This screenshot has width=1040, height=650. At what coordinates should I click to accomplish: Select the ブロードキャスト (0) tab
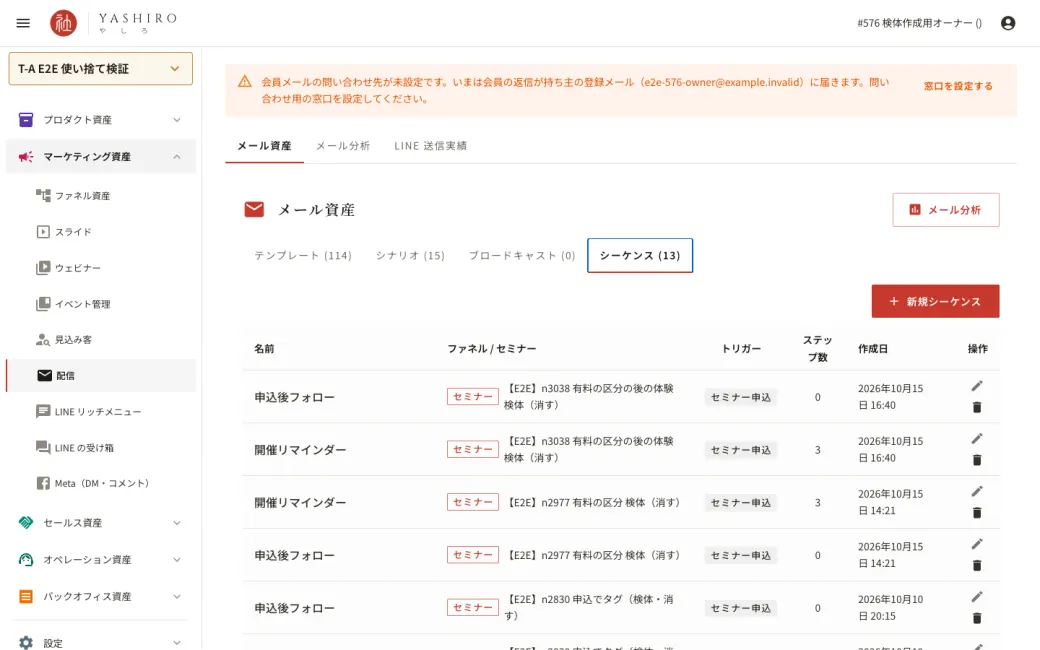click(522, 255)
